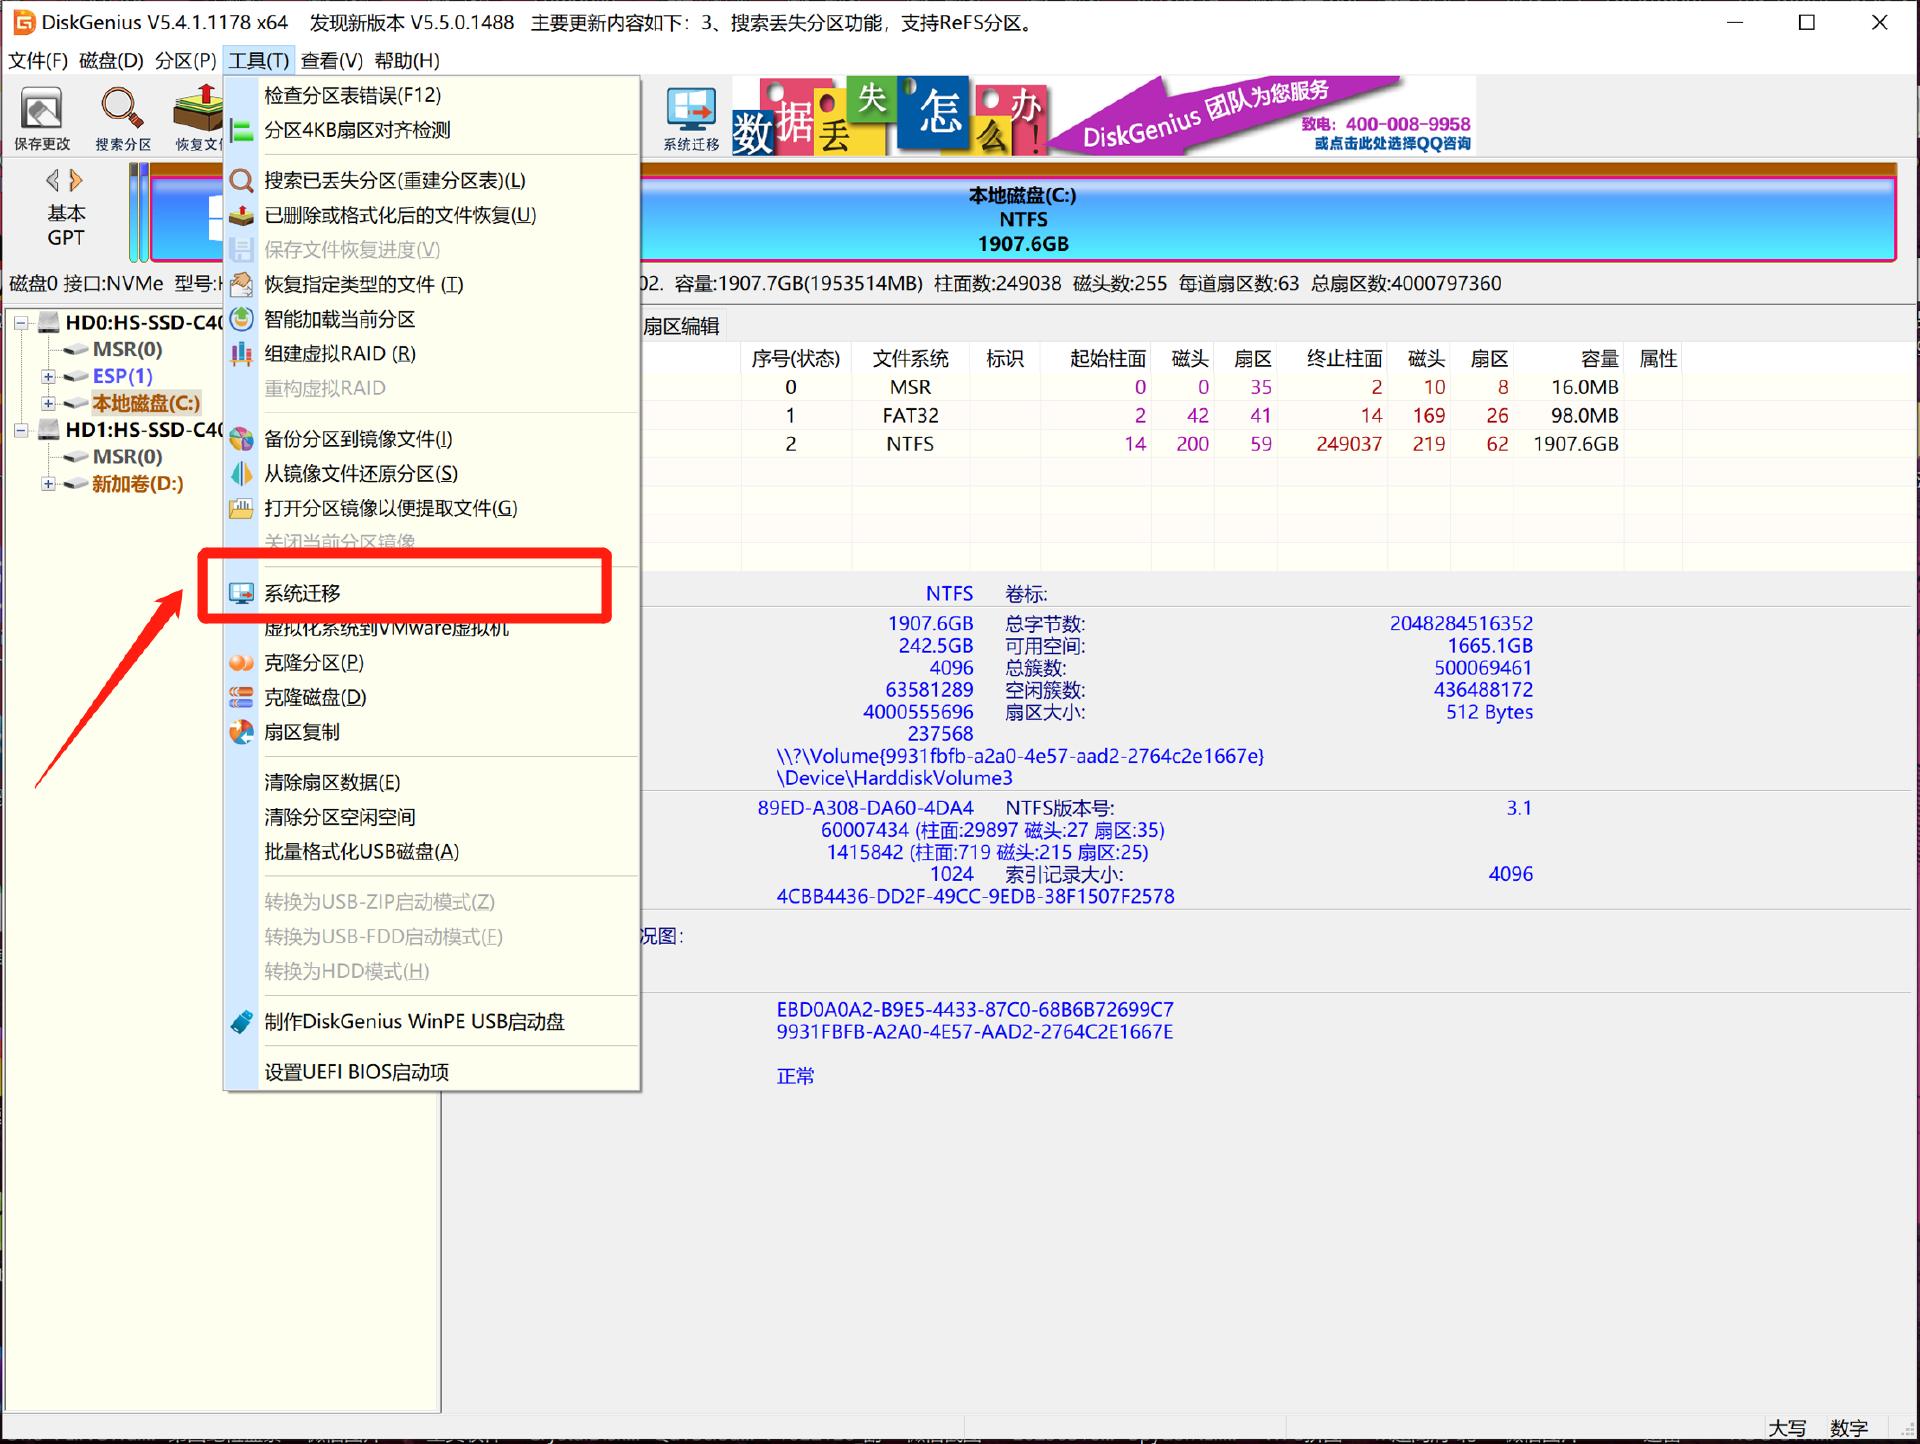Expand the 新加卷(D:) tree node
The width and height of the screenshot is (1920, 1444).
[50, 484]
